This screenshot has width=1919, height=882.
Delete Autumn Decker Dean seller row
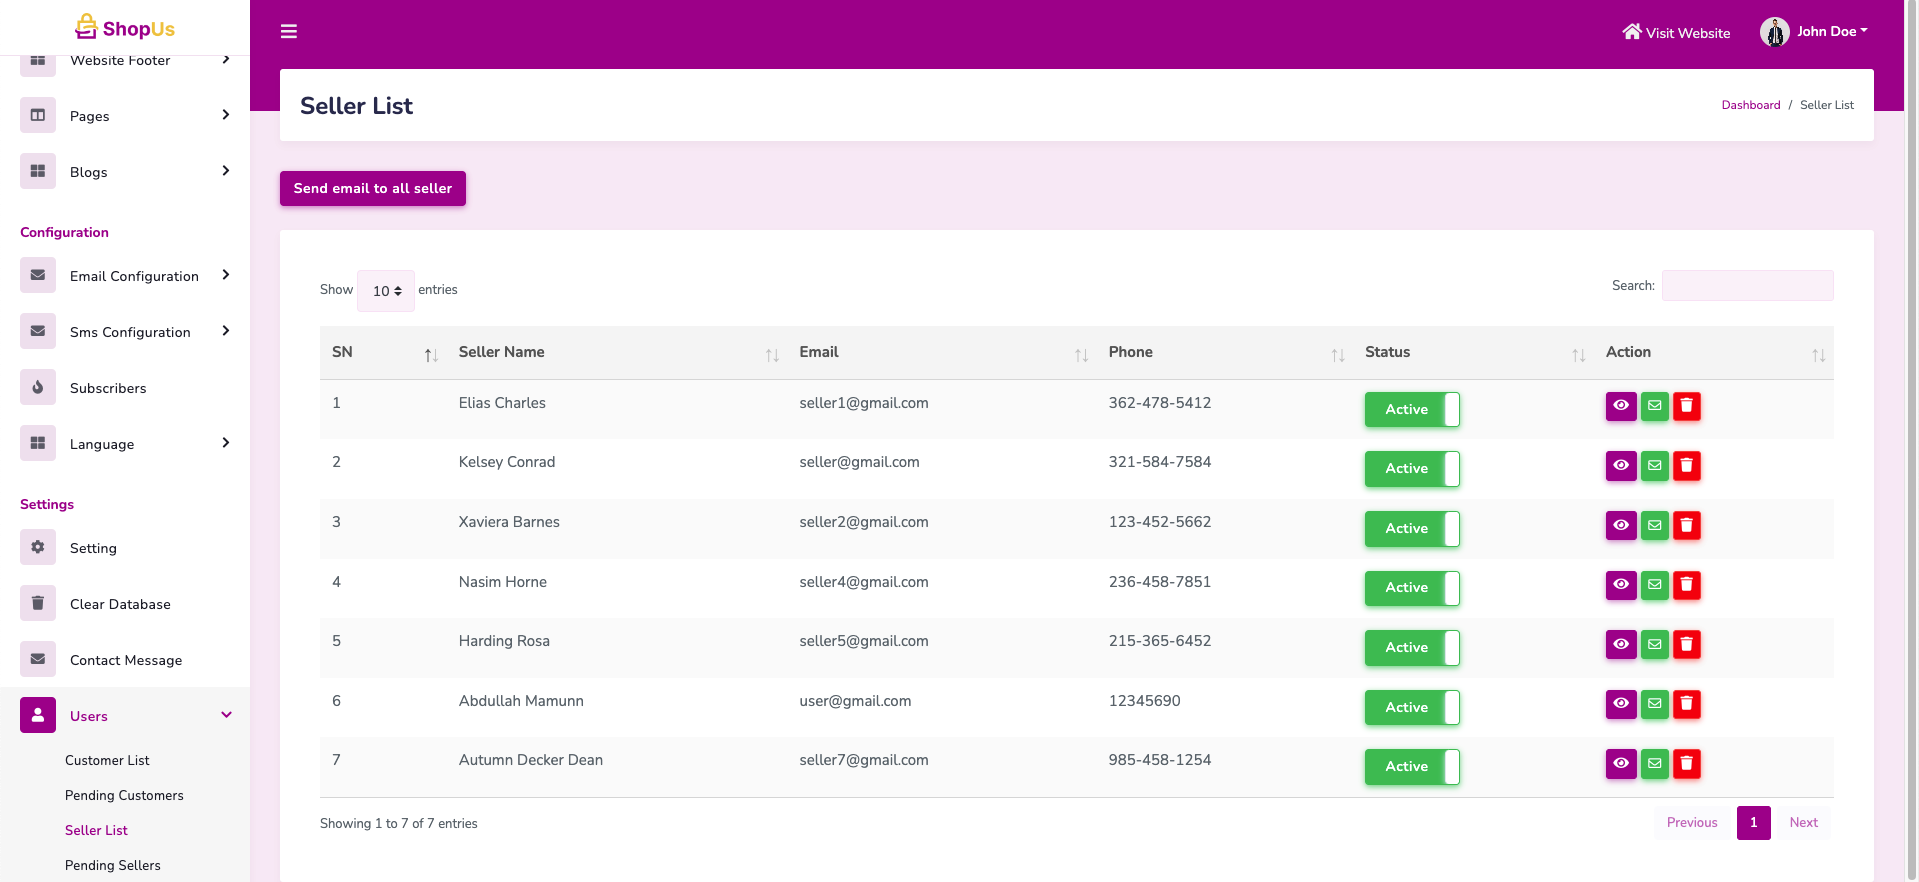click(x=1686, y=764)
